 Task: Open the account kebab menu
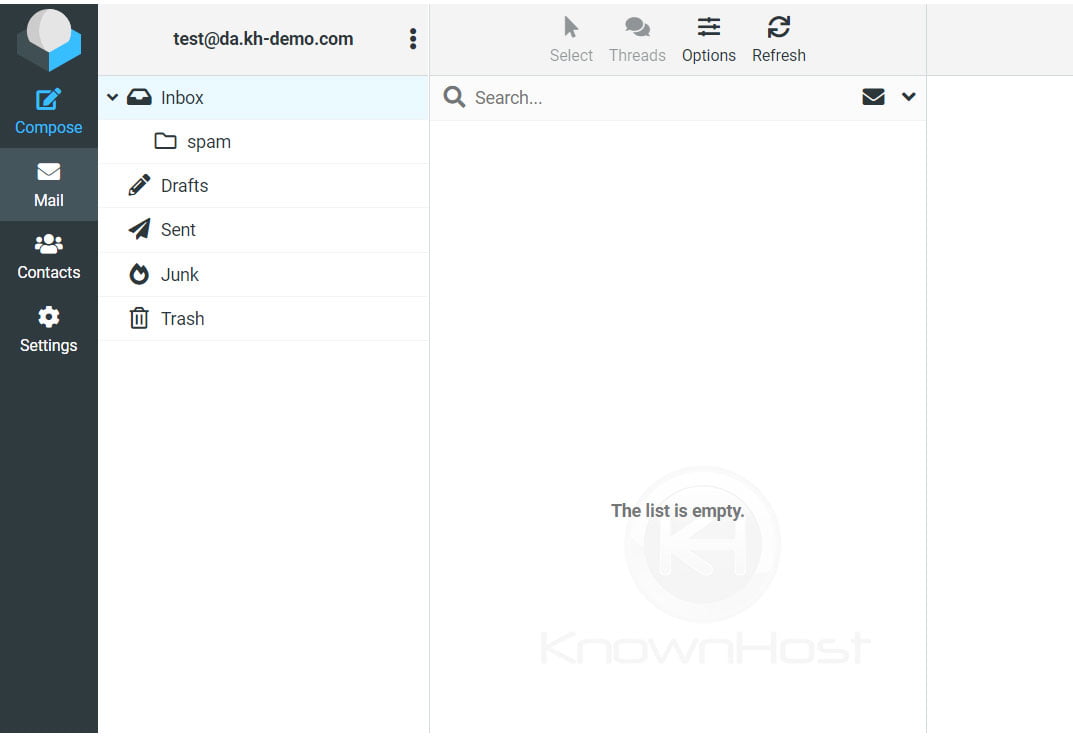[x=413, y=38]
